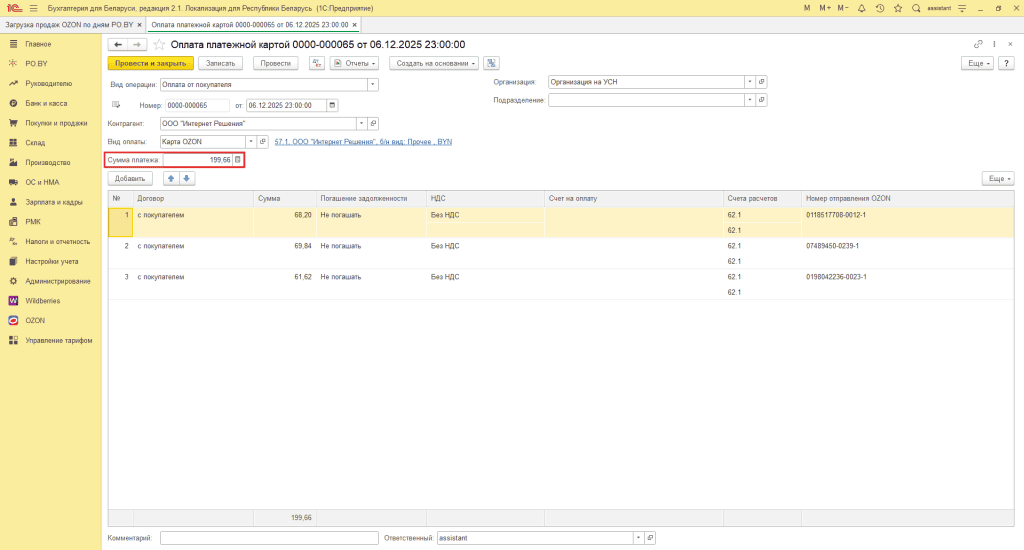Open Wildberries section in sidebar

[x=42, y=301]
